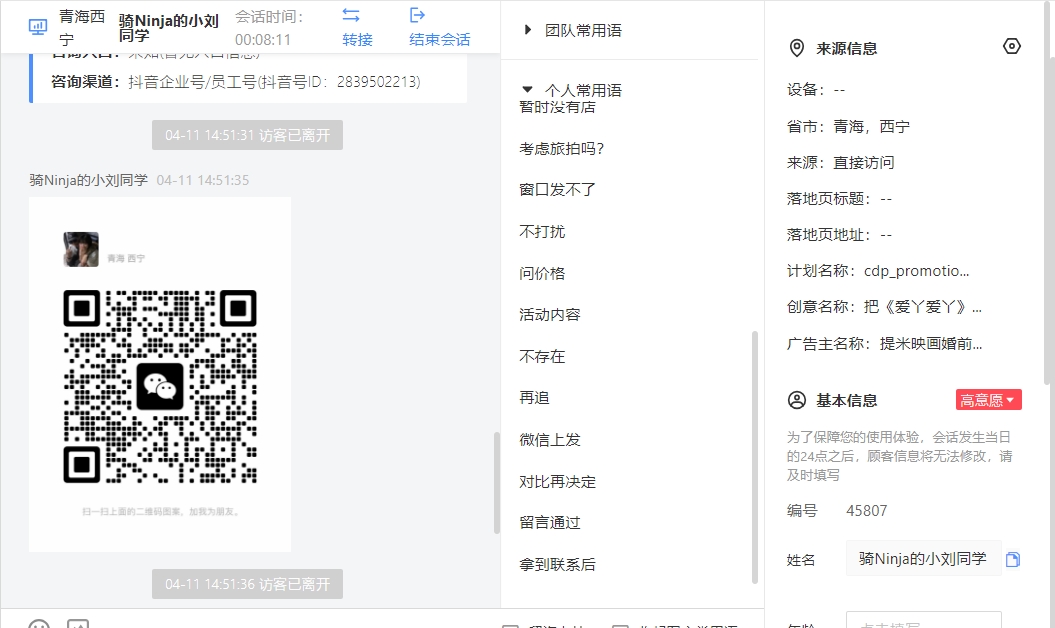This screenshot has height=628, width=1055.
Task: Select the quick phrase 再追
Action: pos(534,398)
